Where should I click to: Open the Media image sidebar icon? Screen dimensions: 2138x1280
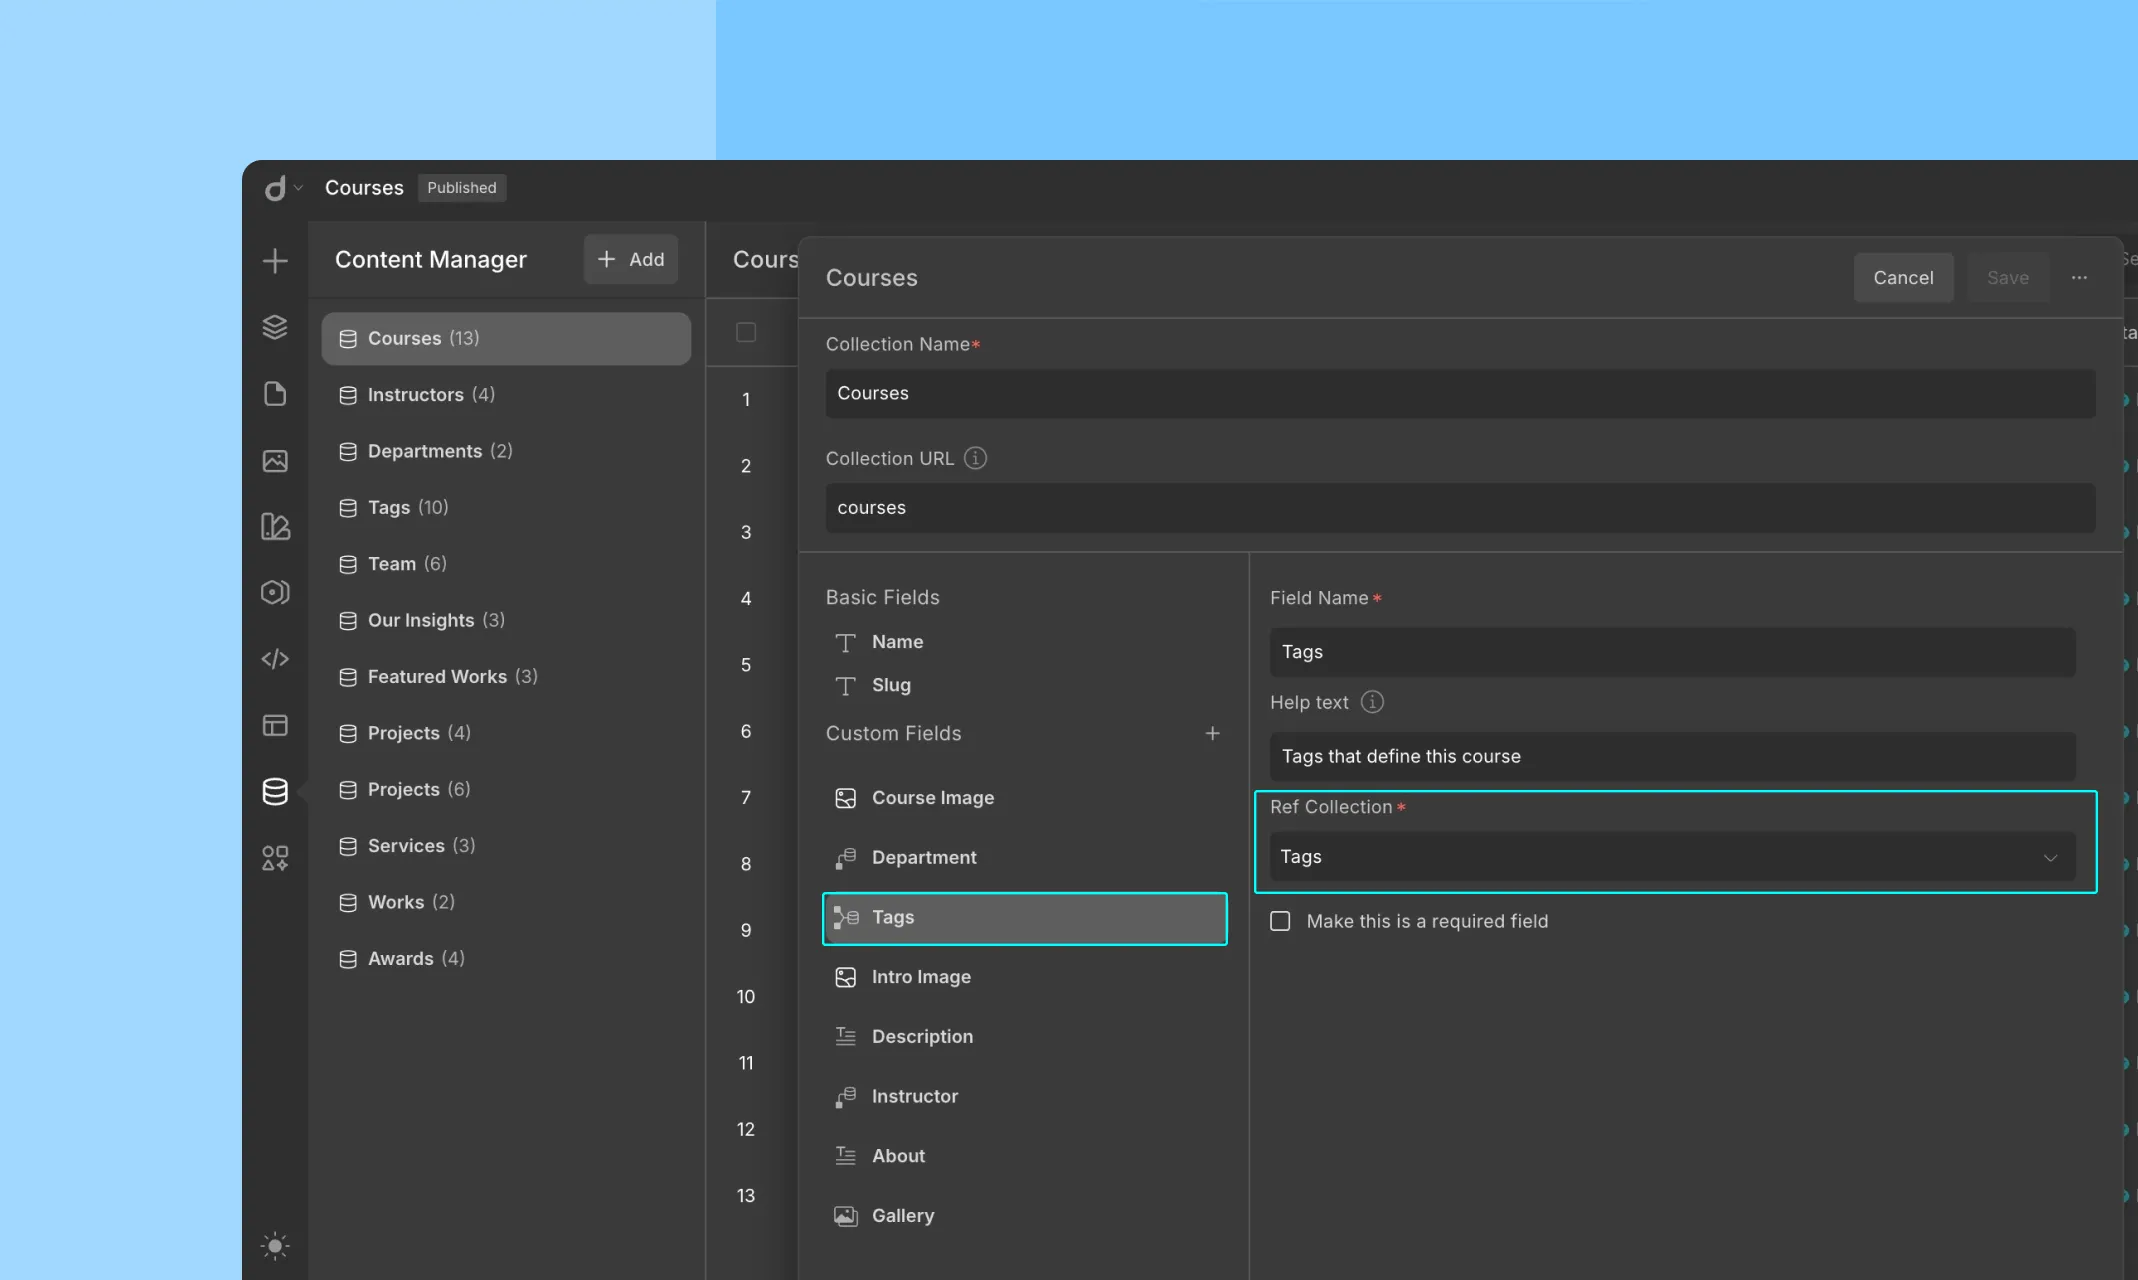tap(275, 461)
